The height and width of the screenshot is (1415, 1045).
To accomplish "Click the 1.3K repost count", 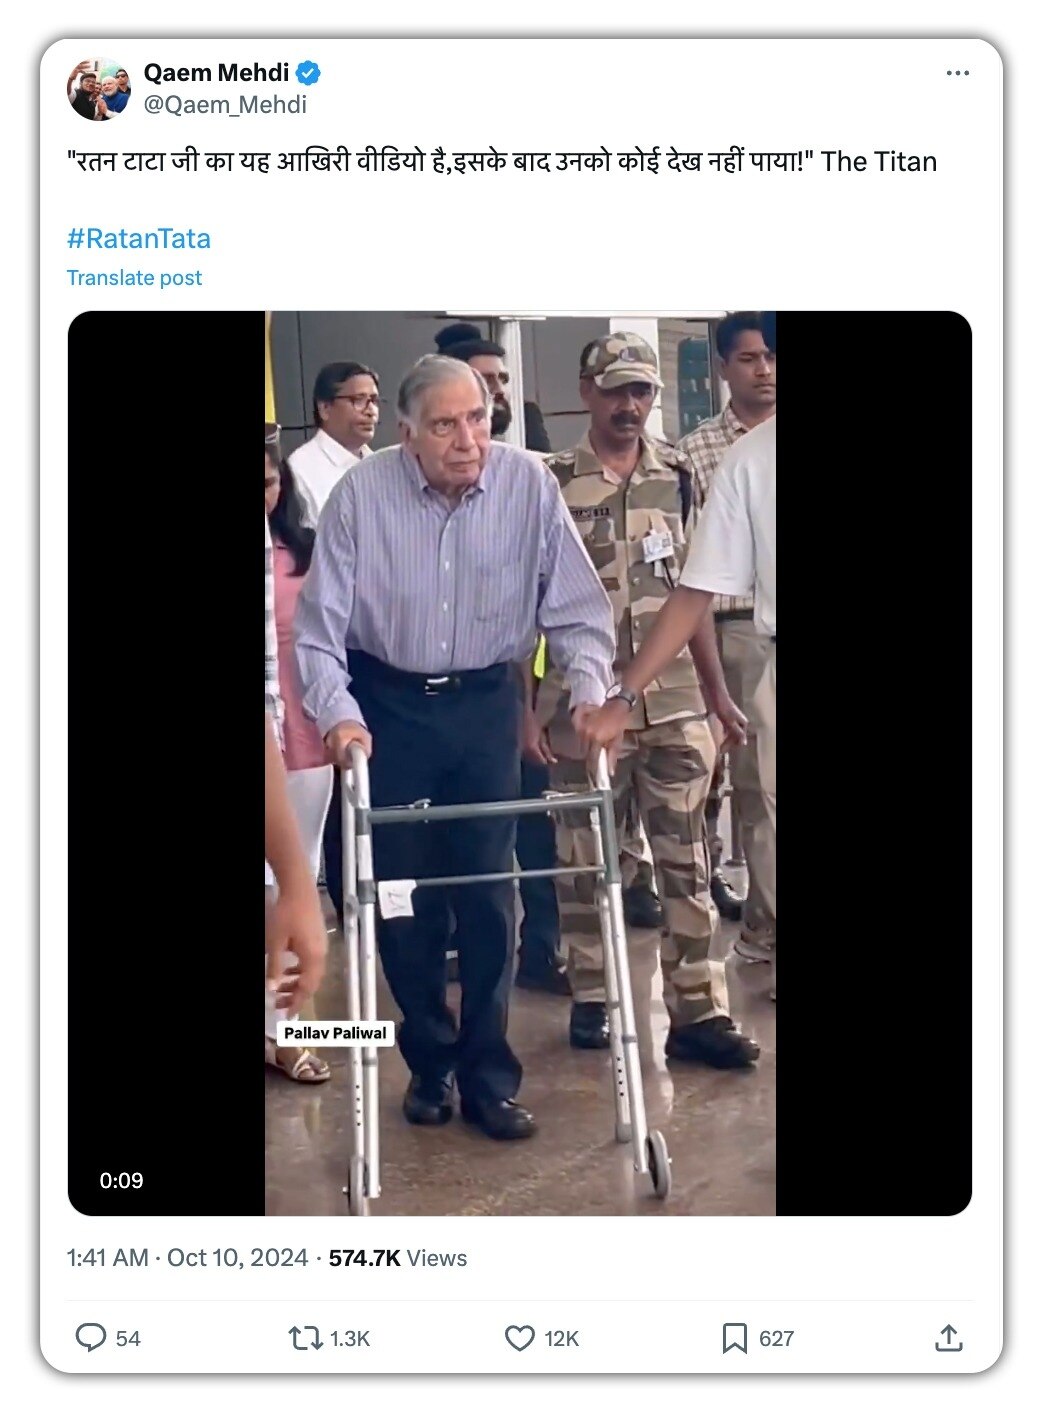I will (350, 1339).
